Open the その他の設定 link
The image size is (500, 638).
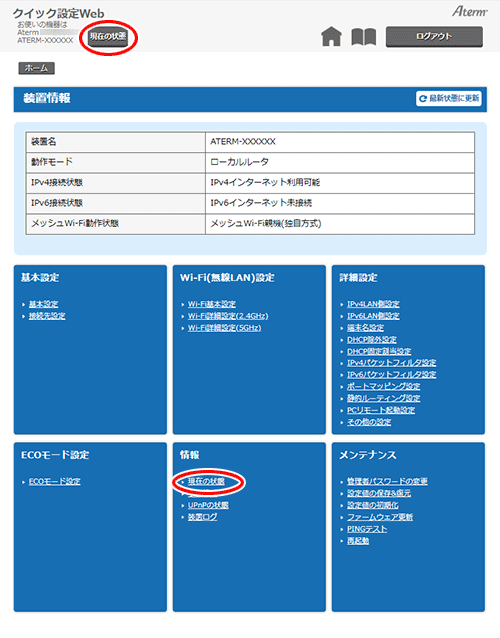coord(369,422)
